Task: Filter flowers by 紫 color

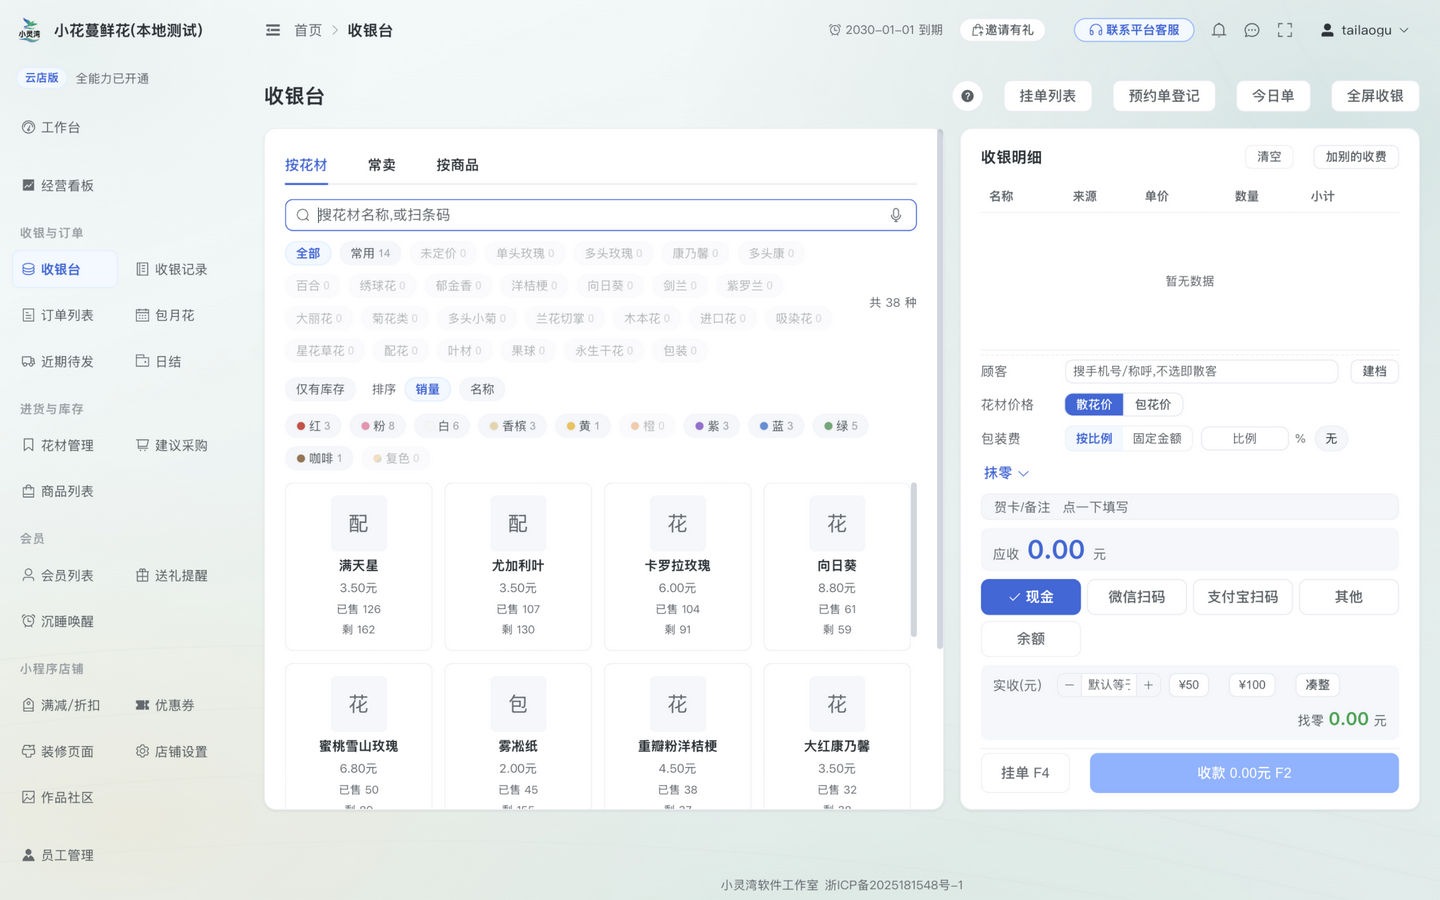Action: [x=712, y=426]
